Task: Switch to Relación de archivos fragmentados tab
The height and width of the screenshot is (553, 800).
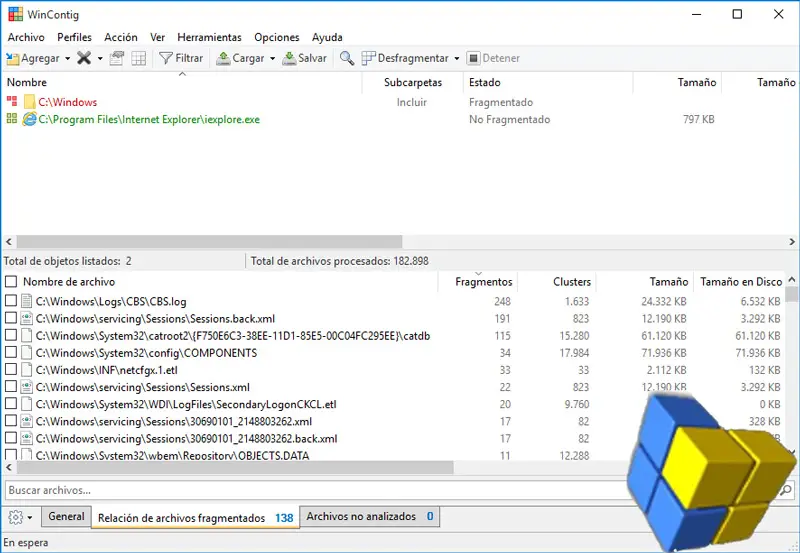Action: (x=195, y=518)
